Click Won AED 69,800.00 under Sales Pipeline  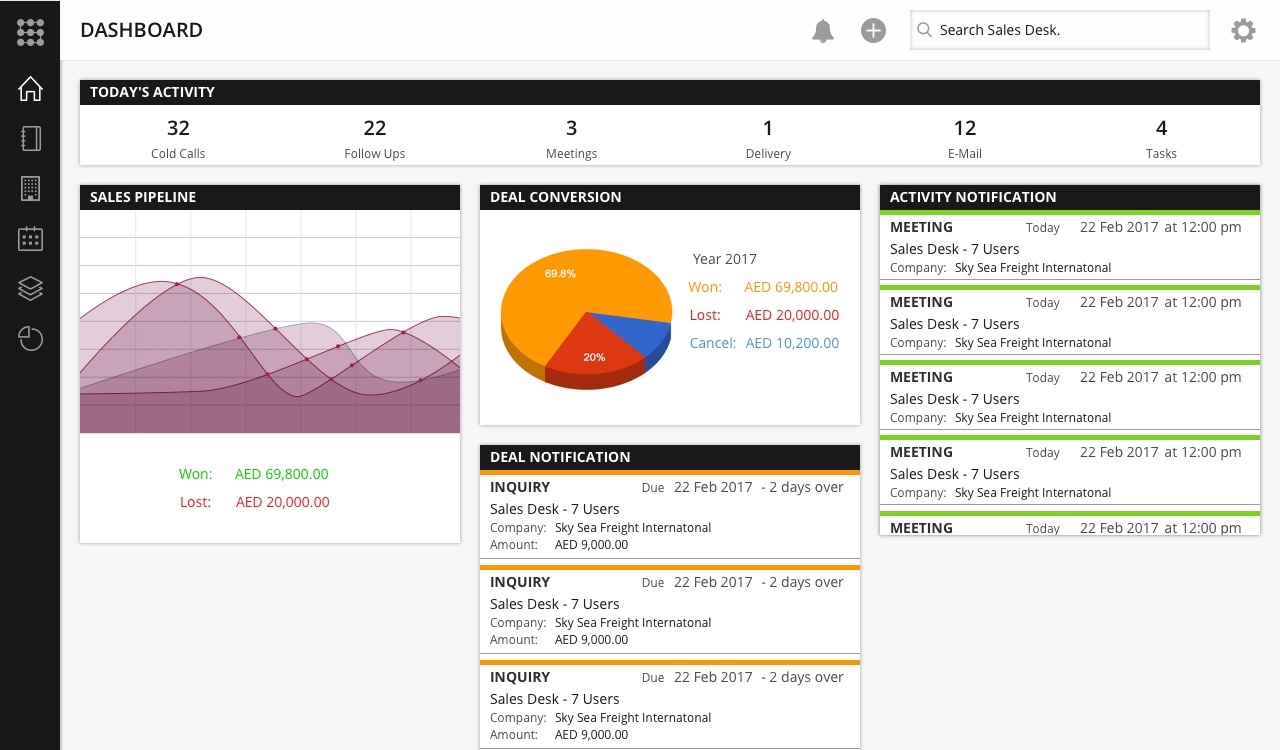(x=253, y=474)
